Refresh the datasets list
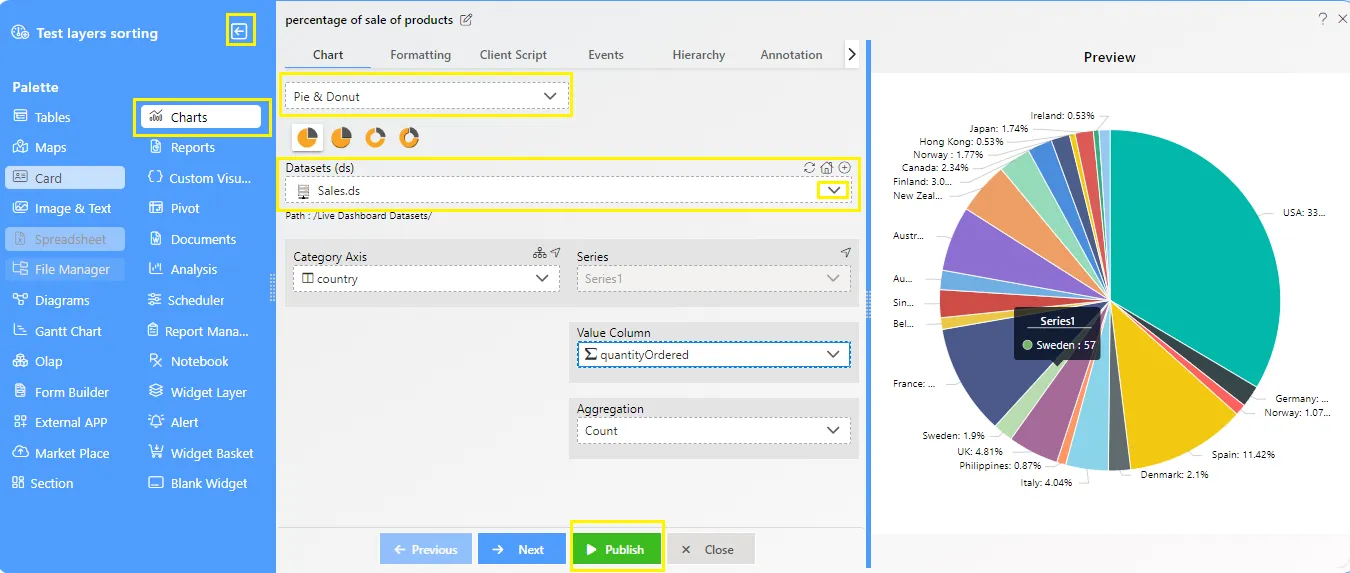1350x573 pixels. [x=810, y=168]
